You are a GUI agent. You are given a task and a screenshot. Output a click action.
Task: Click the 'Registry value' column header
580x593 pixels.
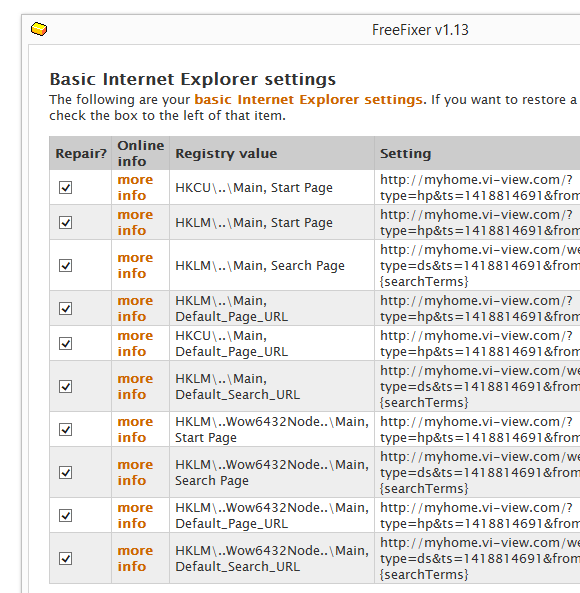coord(272,153)
